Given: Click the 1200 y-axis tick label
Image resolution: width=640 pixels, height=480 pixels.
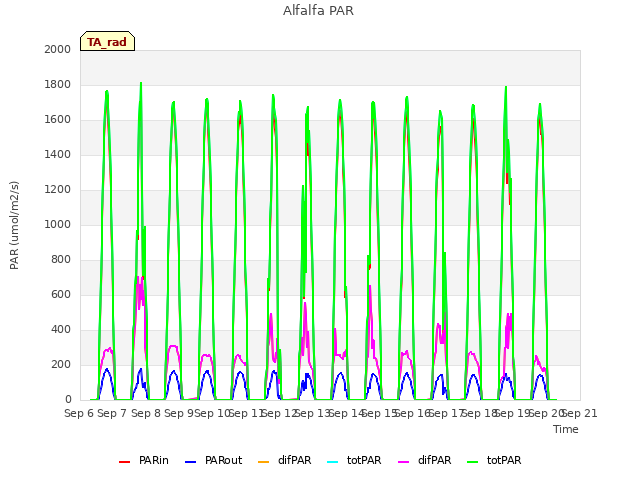Looking at the screenshot, I should coord(58,189).
